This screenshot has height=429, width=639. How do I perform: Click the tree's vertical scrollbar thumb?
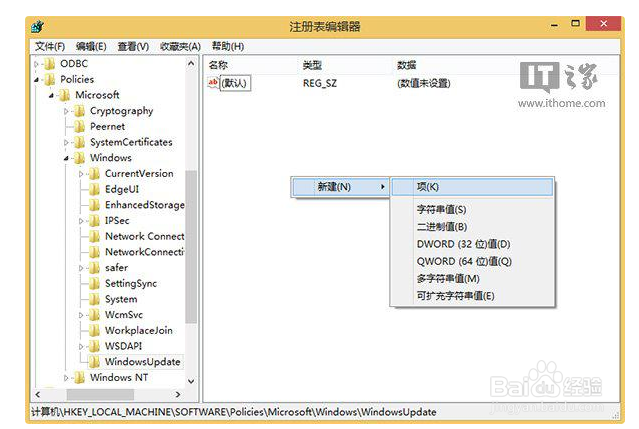(191, 246)
